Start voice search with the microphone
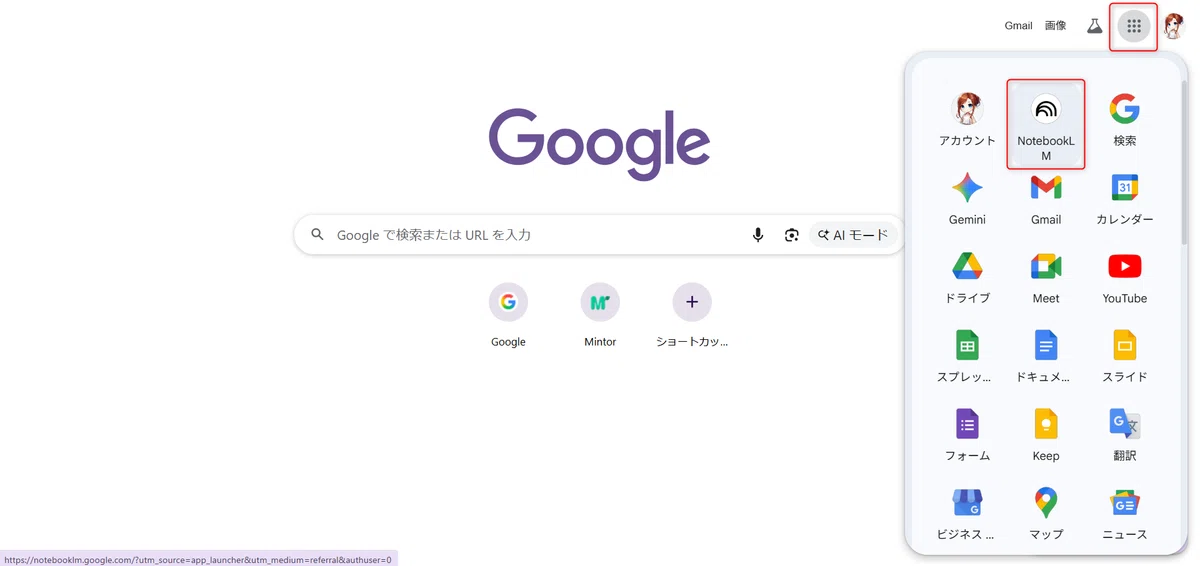The image size is (1200, 566). coord(758,235)
